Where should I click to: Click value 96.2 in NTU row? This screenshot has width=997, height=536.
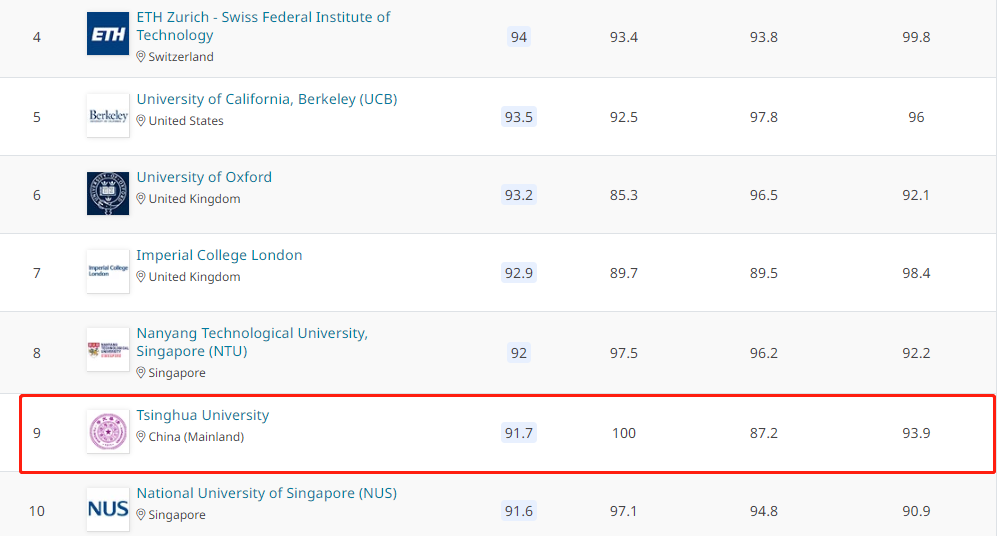[764, 353]
